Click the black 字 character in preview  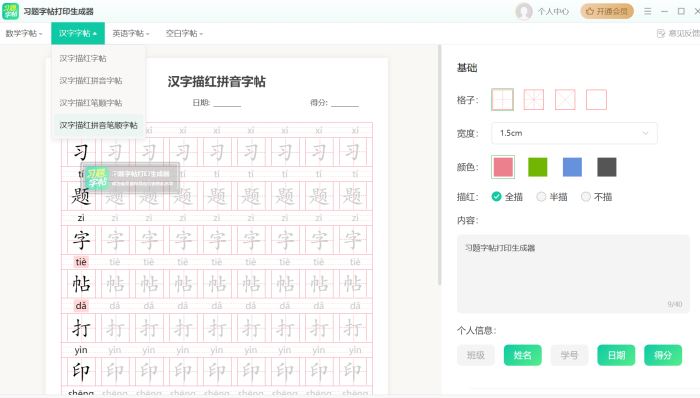coord(81,240)
